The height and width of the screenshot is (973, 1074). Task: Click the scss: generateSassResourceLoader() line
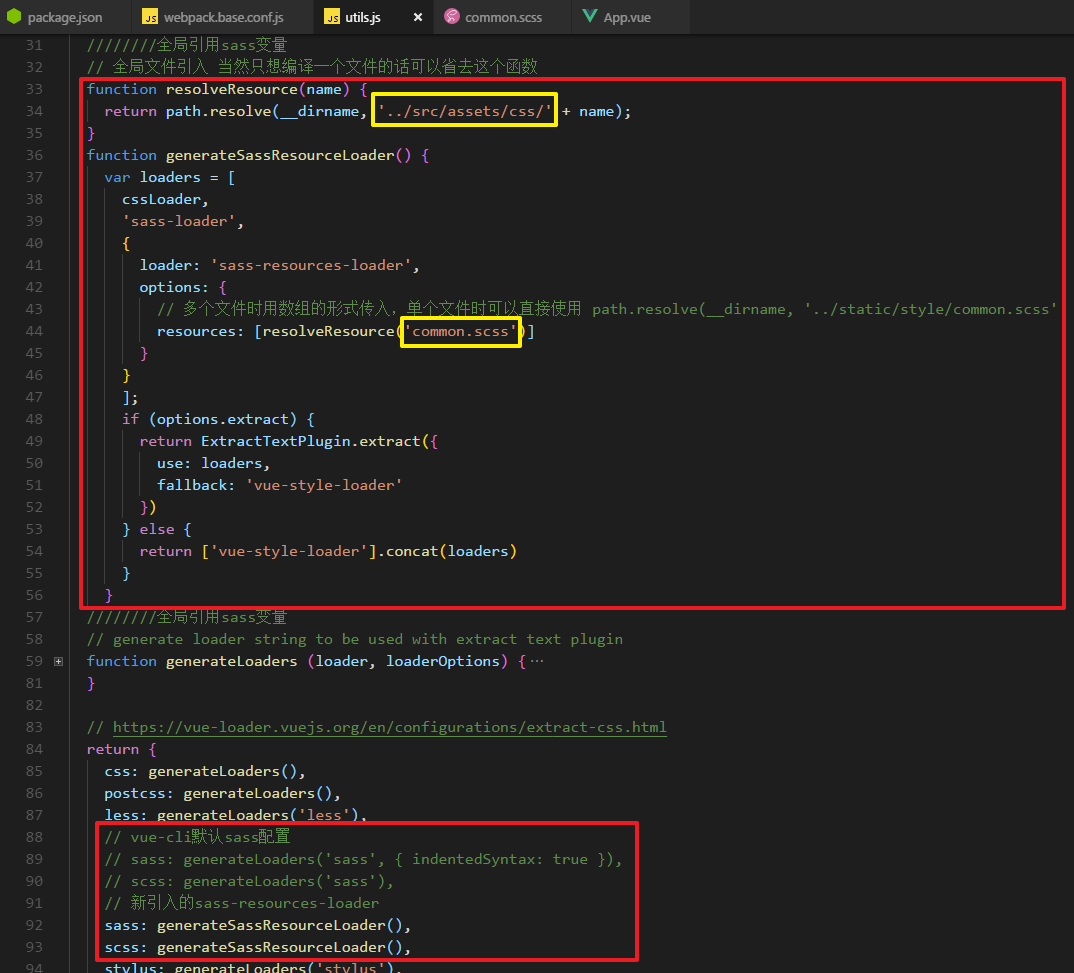258,947
